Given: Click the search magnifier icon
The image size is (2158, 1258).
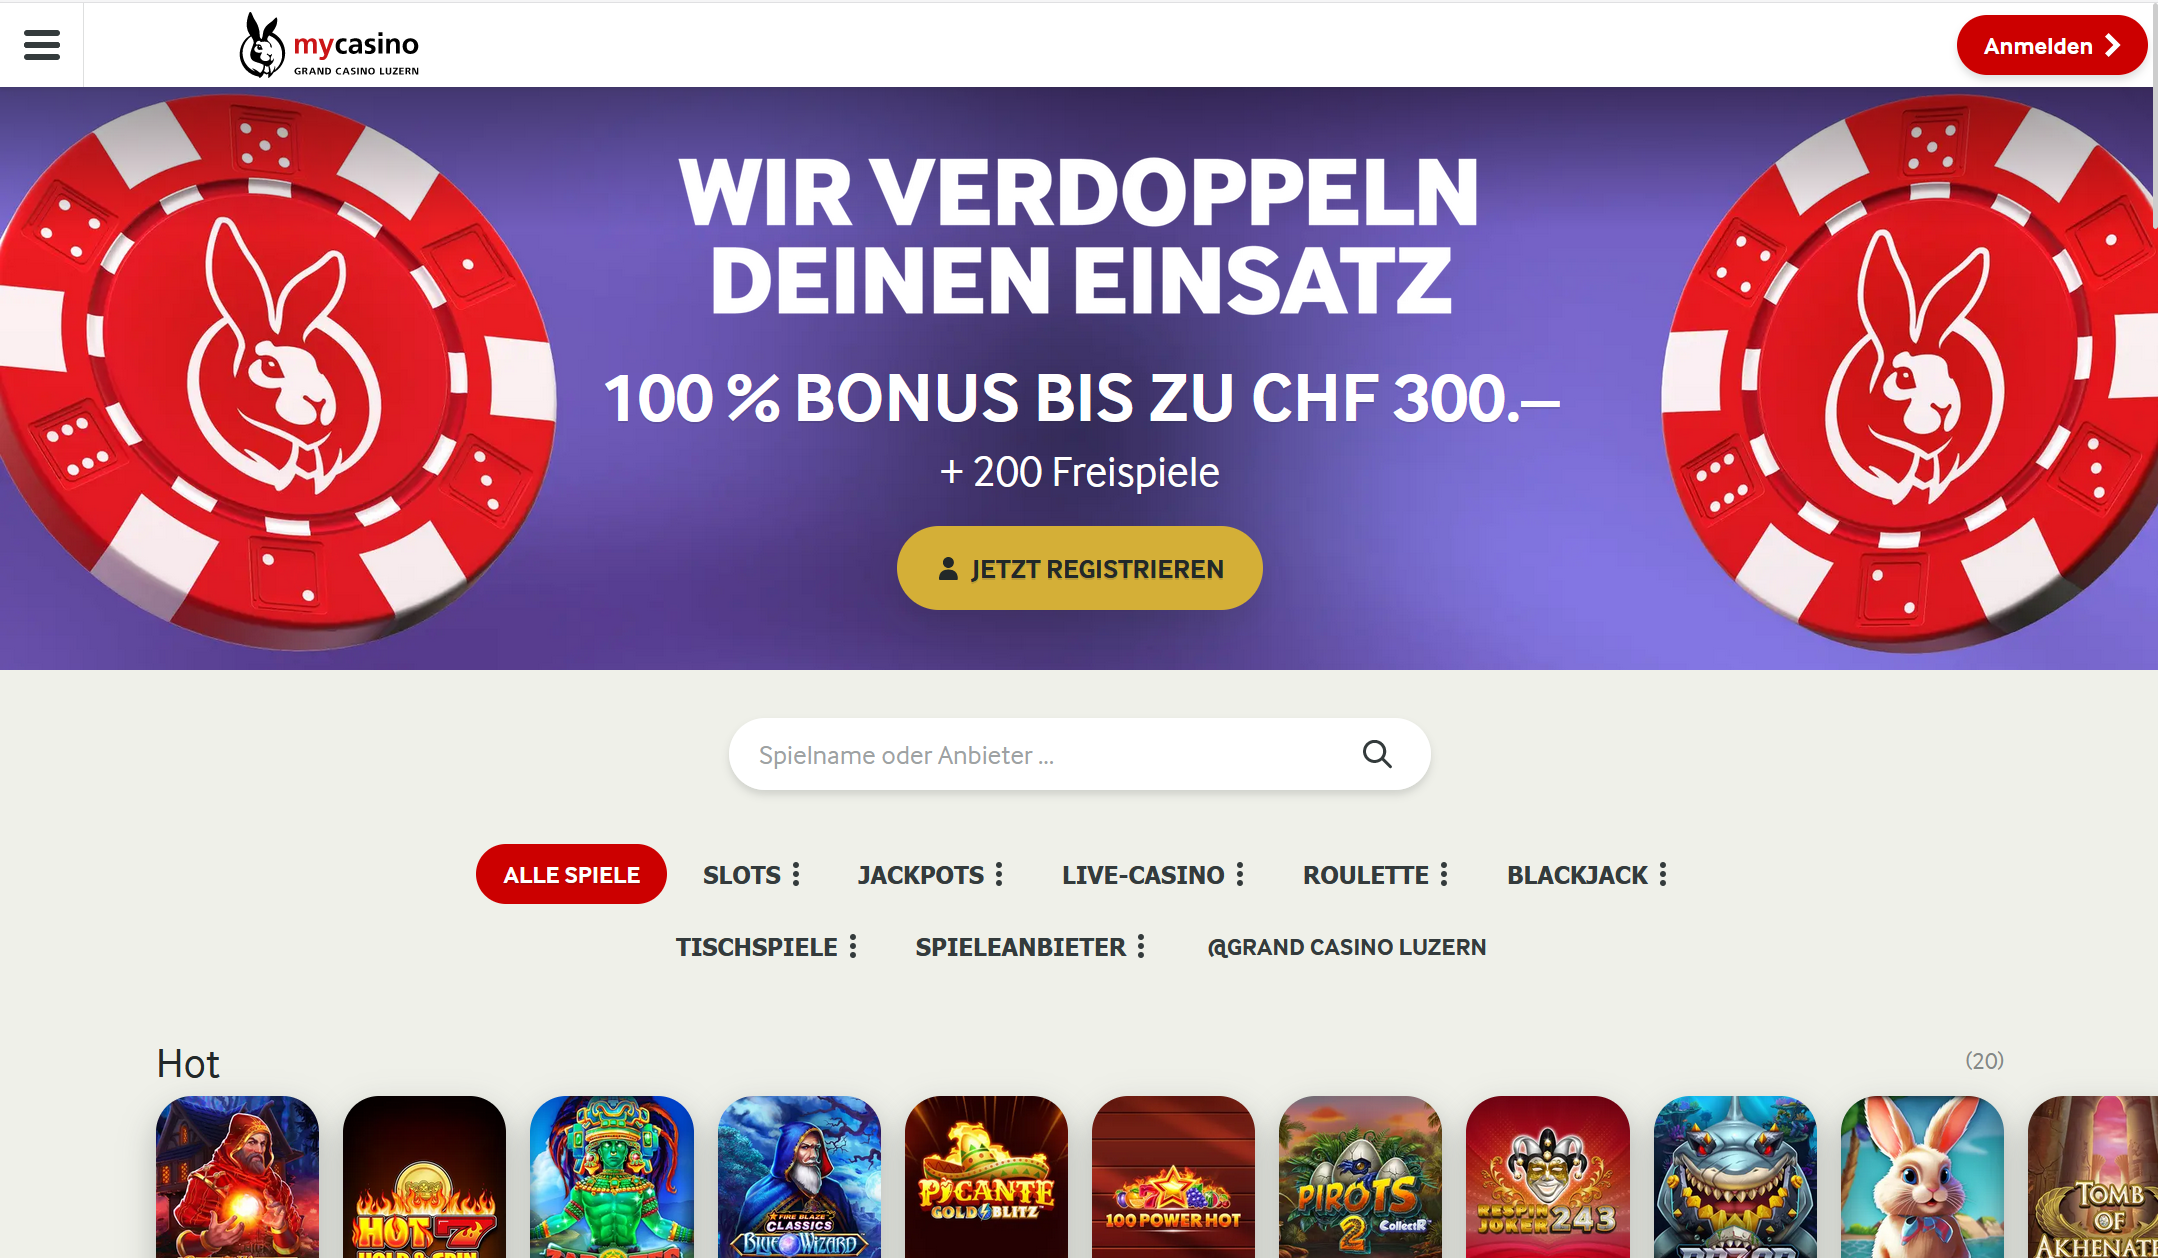Looking at the screenshot, I should (1377, 754).
